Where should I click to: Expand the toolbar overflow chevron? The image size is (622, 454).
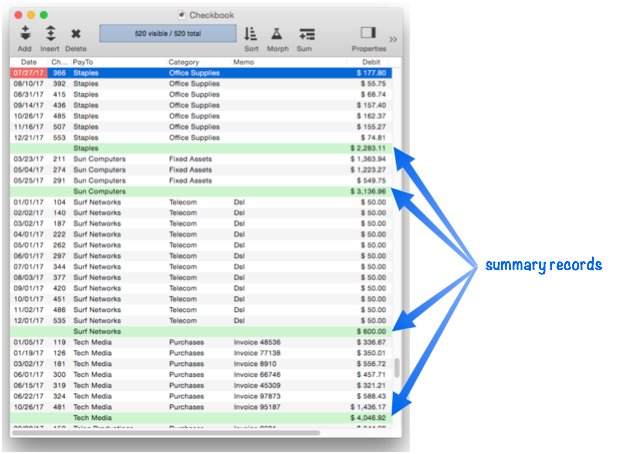[393, 39]
